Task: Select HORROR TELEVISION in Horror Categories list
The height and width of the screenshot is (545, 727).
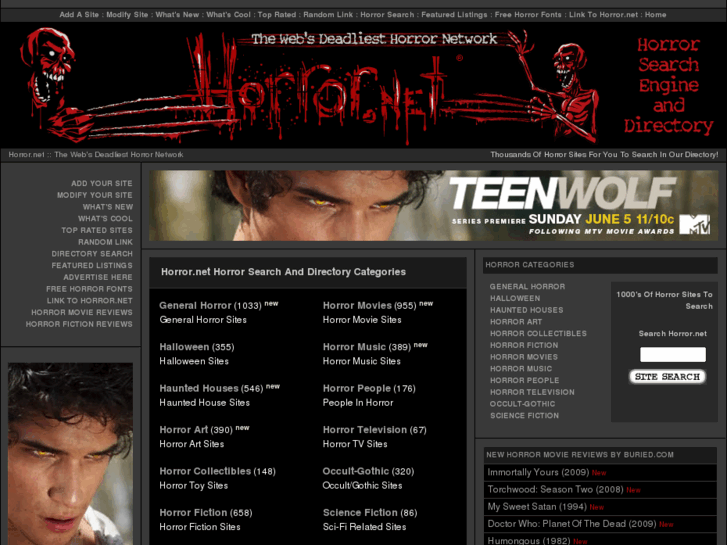Action: click(532, 392)
